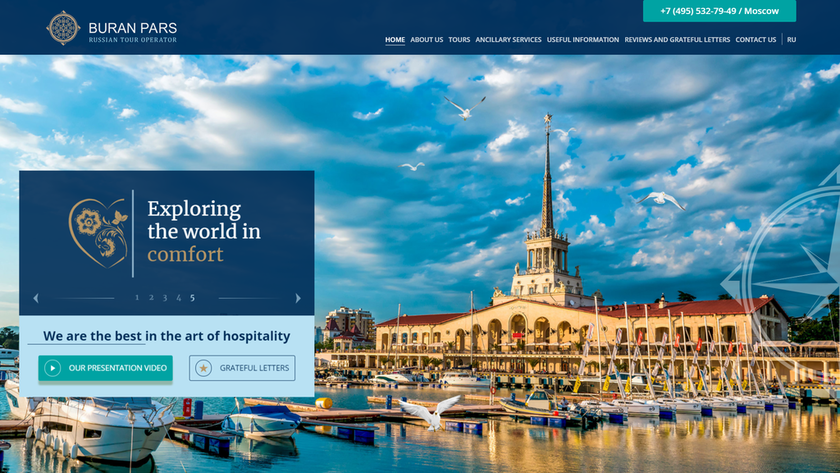Jump to slide 1 in pagination

tap(137, 297)
